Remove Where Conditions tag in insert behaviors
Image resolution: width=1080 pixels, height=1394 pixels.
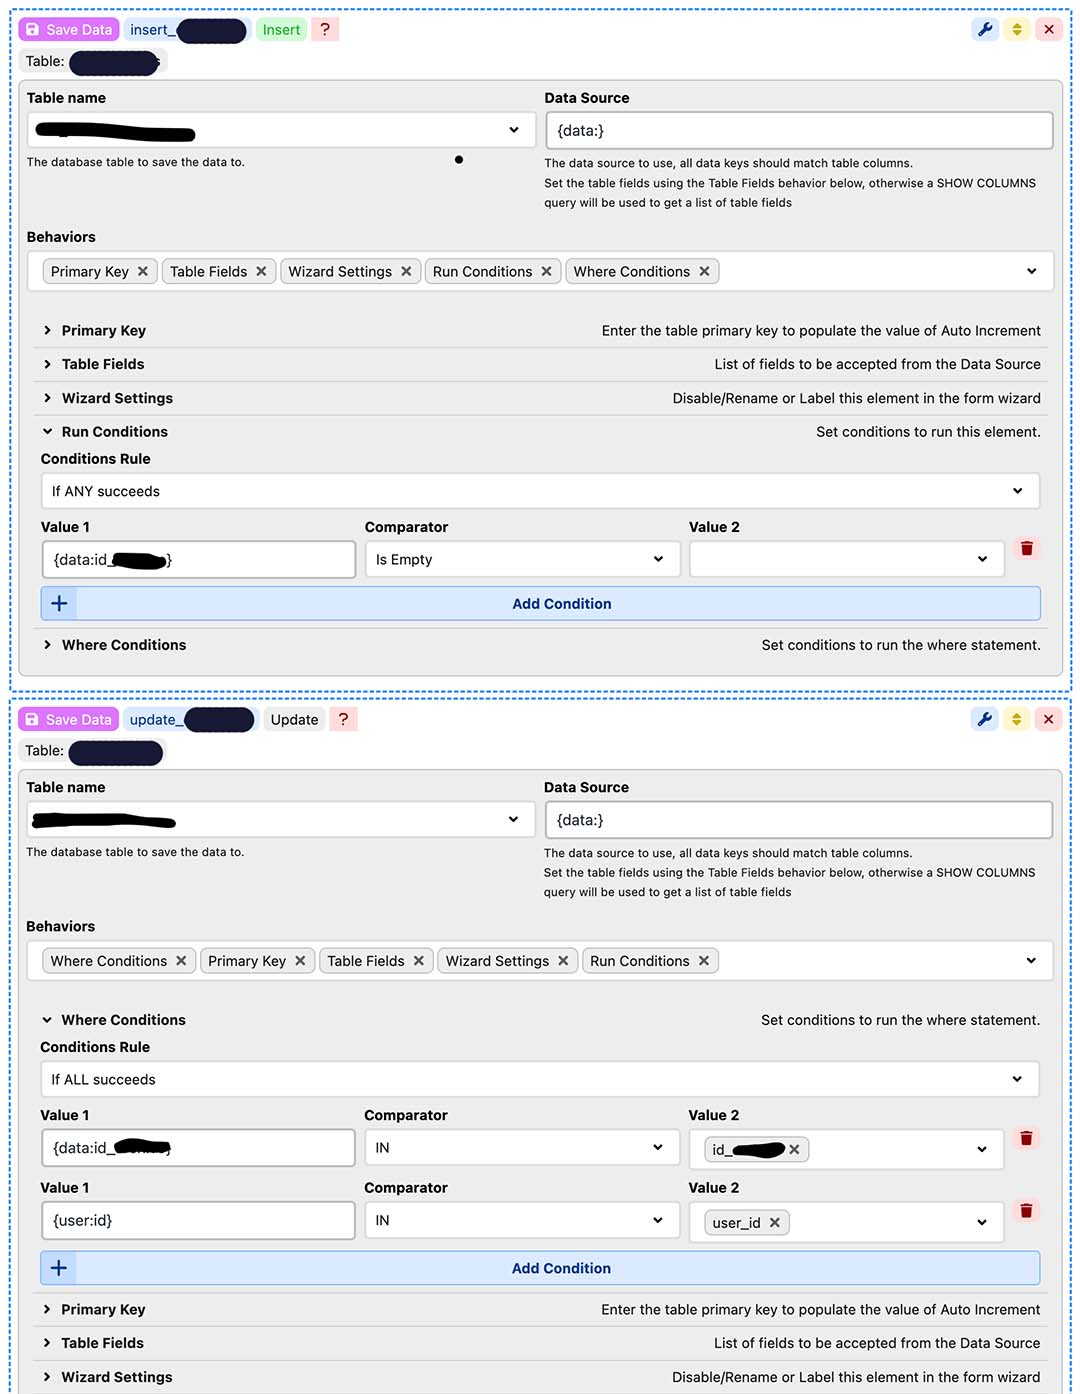[704, 271]
